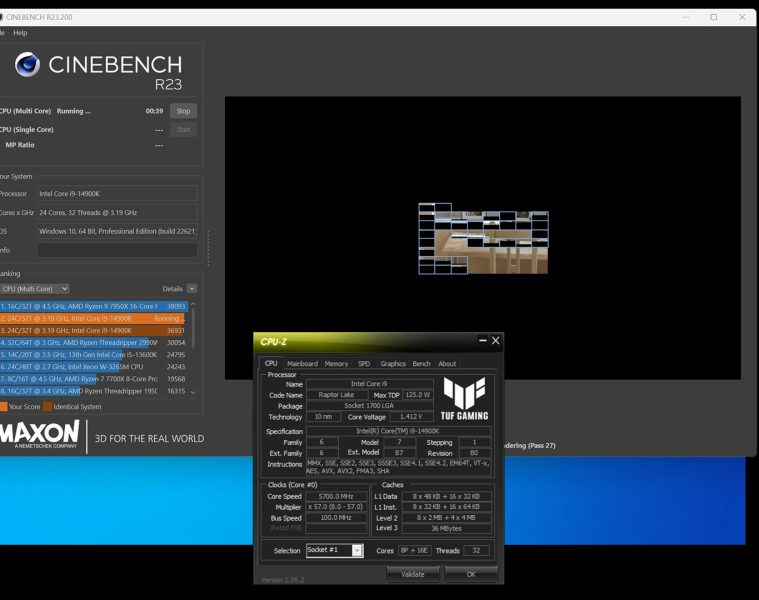Click the Technology value 10 nm
759x600 pixels.
coord(323,417)
